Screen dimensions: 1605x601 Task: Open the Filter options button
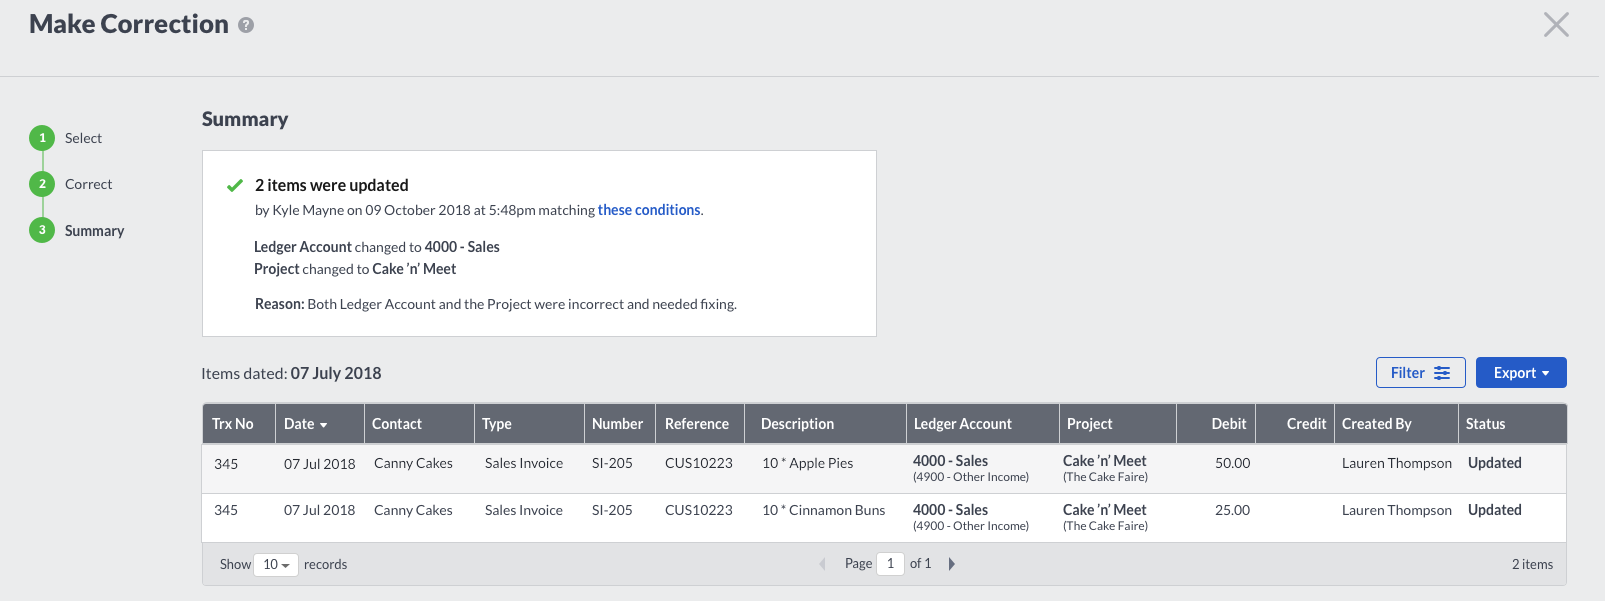1419,373
